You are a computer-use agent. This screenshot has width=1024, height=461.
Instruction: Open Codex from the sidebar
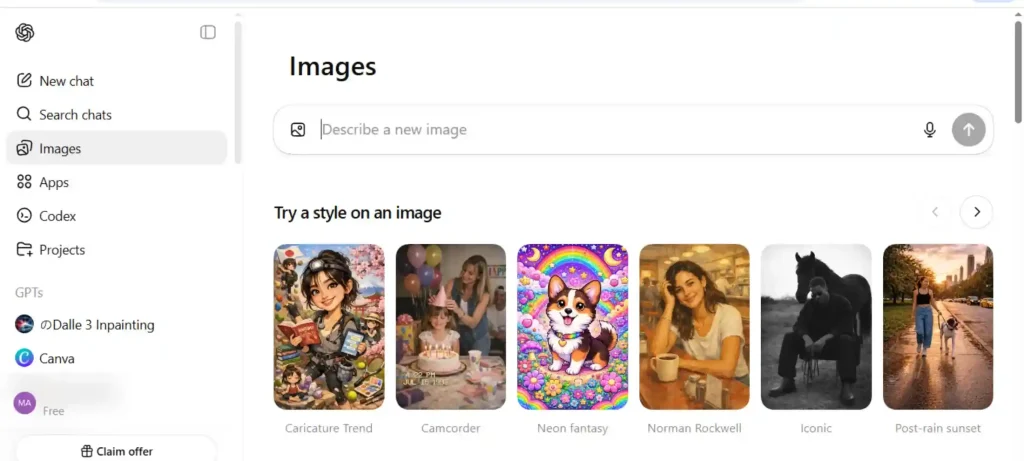57,216
